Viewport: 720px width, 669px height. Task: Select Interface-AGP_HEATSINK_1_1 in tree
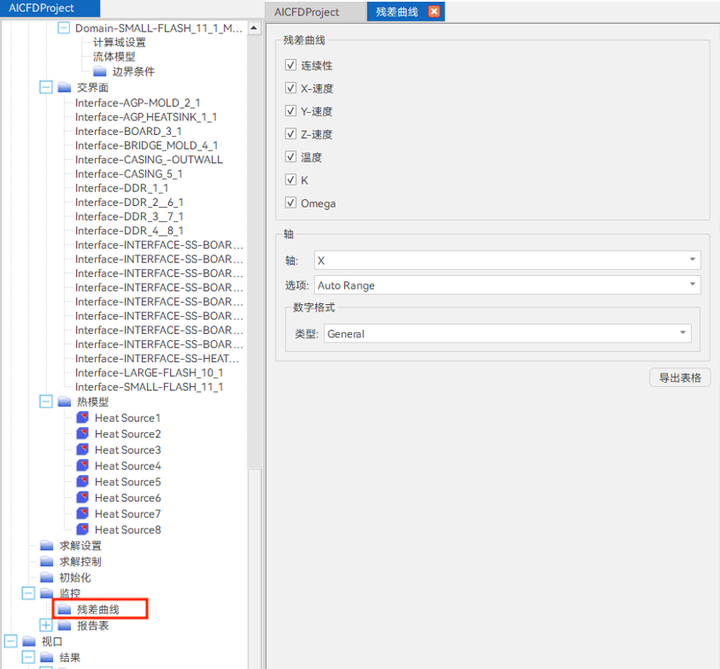[146, 117]
